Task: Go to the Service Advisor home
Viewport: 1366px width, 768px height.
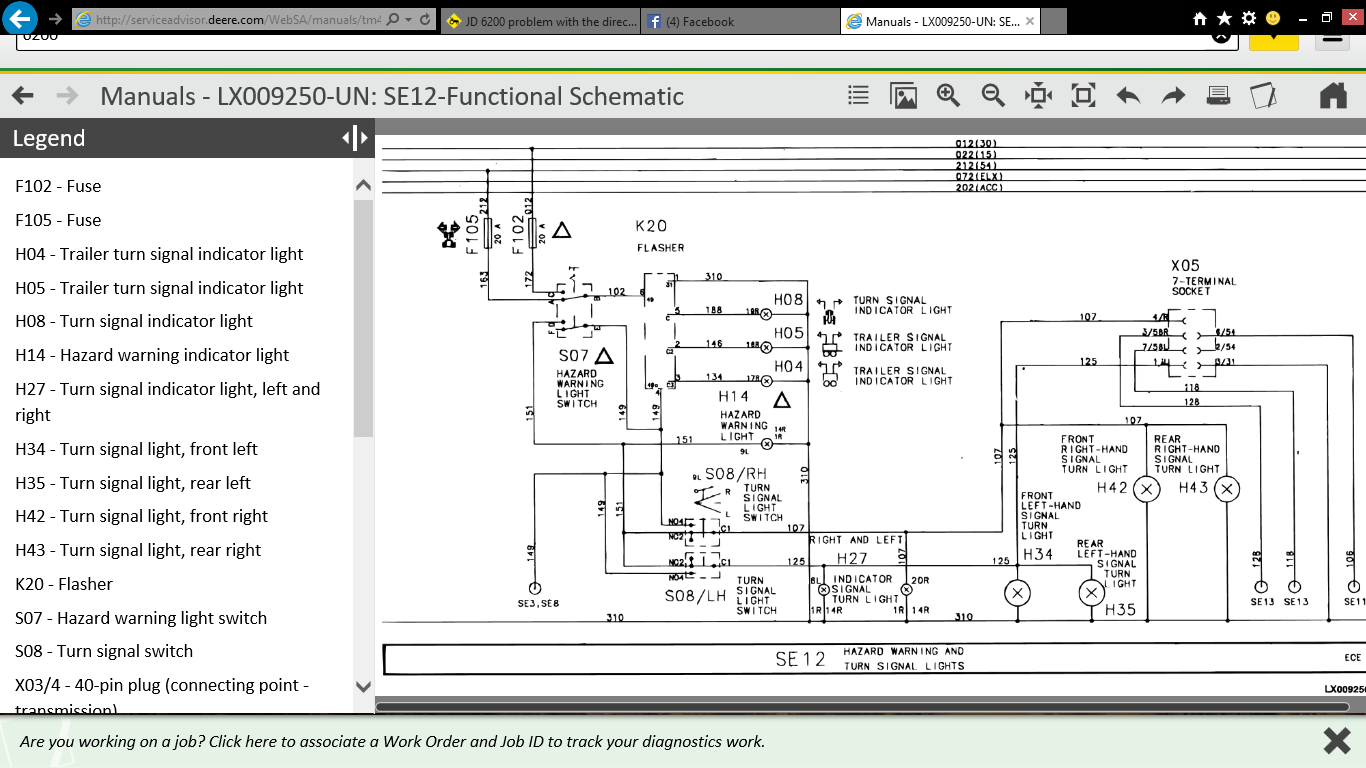Action: pos(1333,96)
